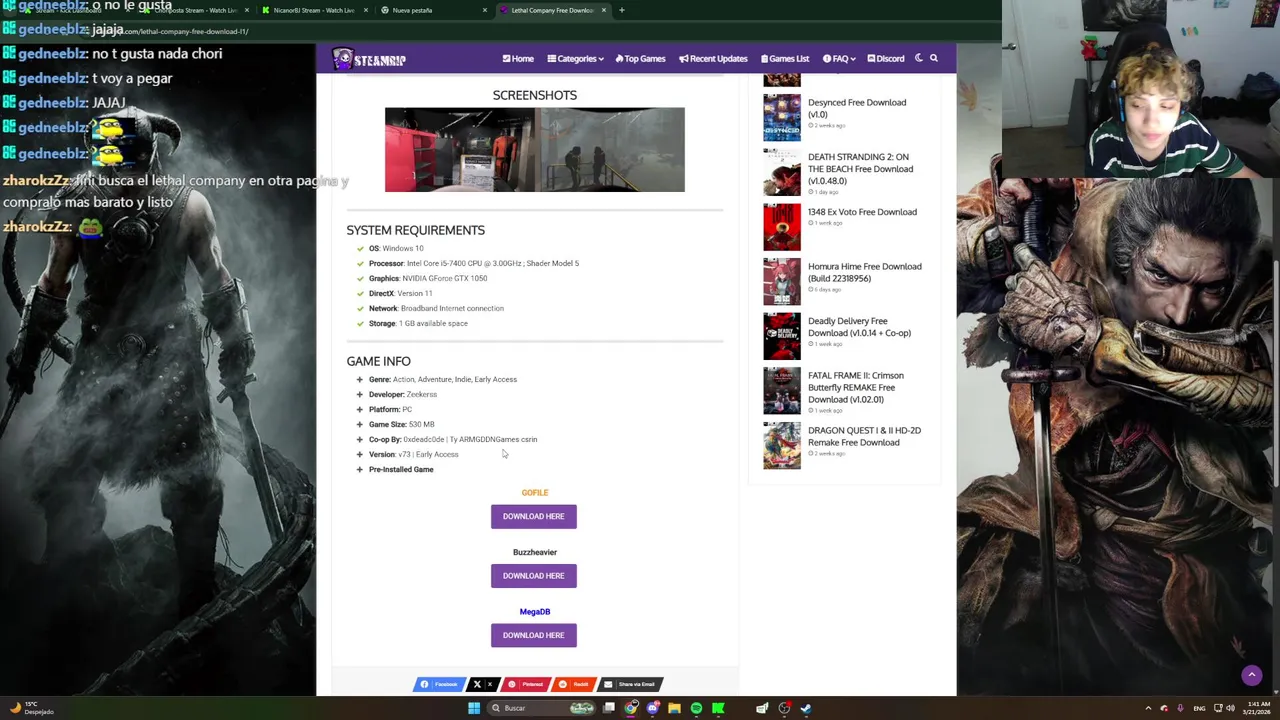The width and height of the screenshot is (1280, 720).
Task: Open File Explorer from the taskbar
Action: (675, 708)
